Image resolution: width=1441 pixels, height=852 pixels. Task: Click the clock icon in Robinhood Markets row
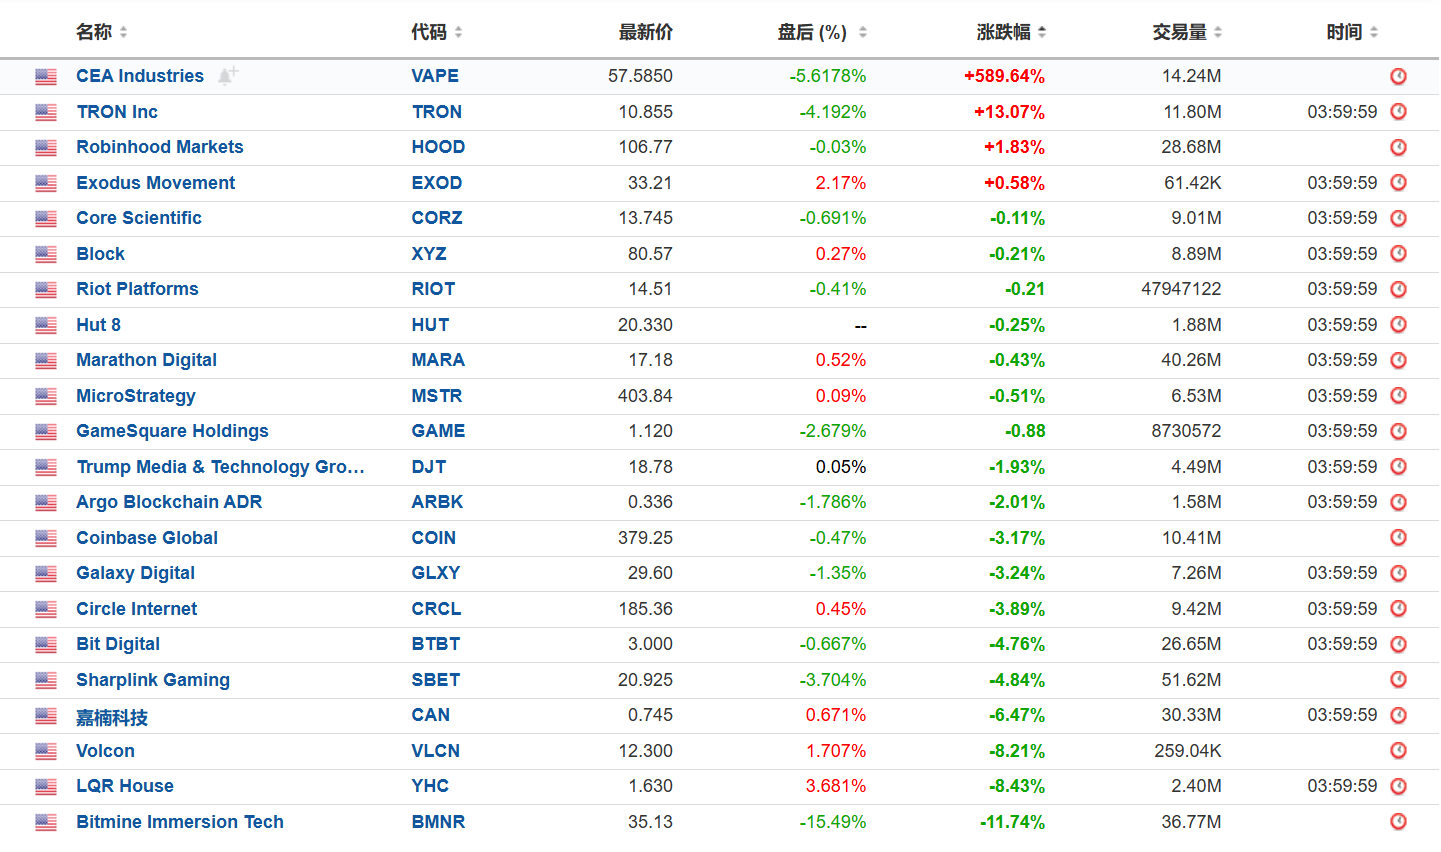[1398, 147]
